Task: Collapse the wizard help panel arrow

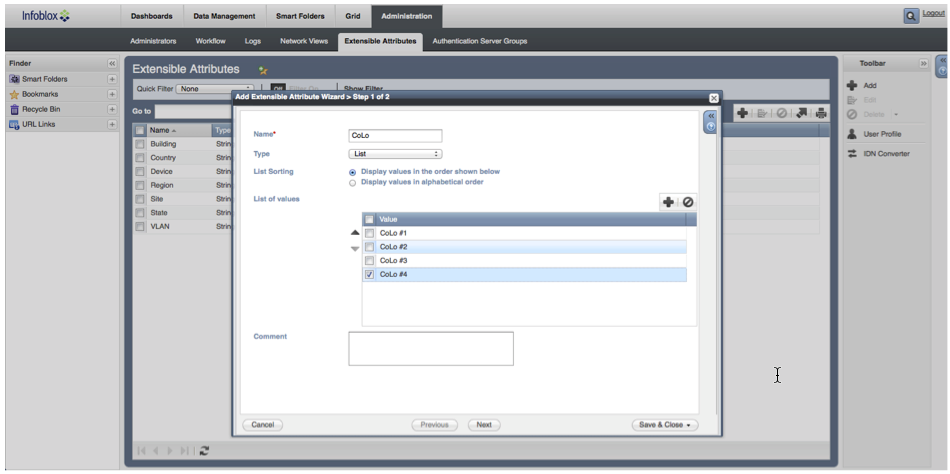Action: (x=711, y=116)
